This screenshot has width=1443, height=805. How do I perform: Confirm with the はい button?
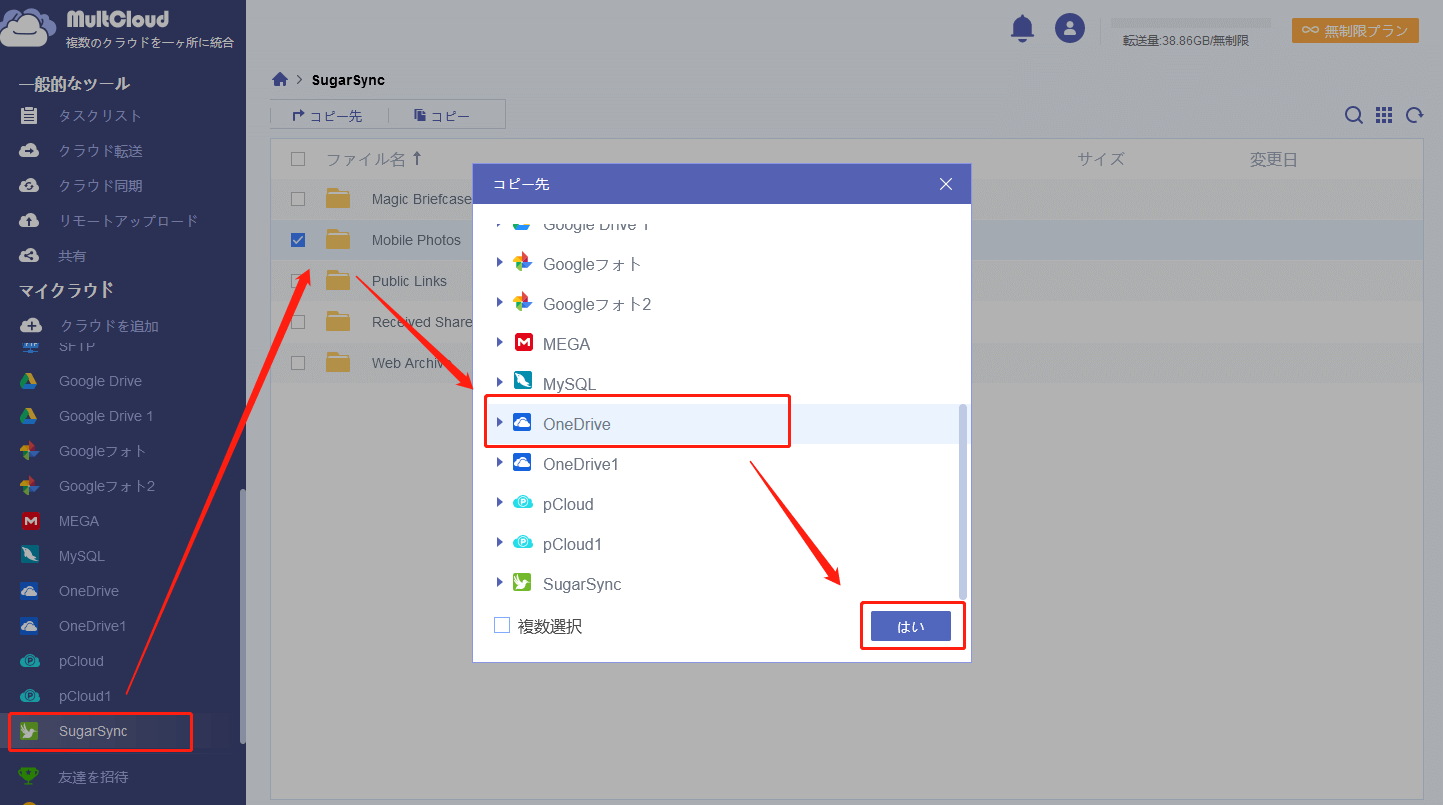pyautogui.click(x=910, y=626)
